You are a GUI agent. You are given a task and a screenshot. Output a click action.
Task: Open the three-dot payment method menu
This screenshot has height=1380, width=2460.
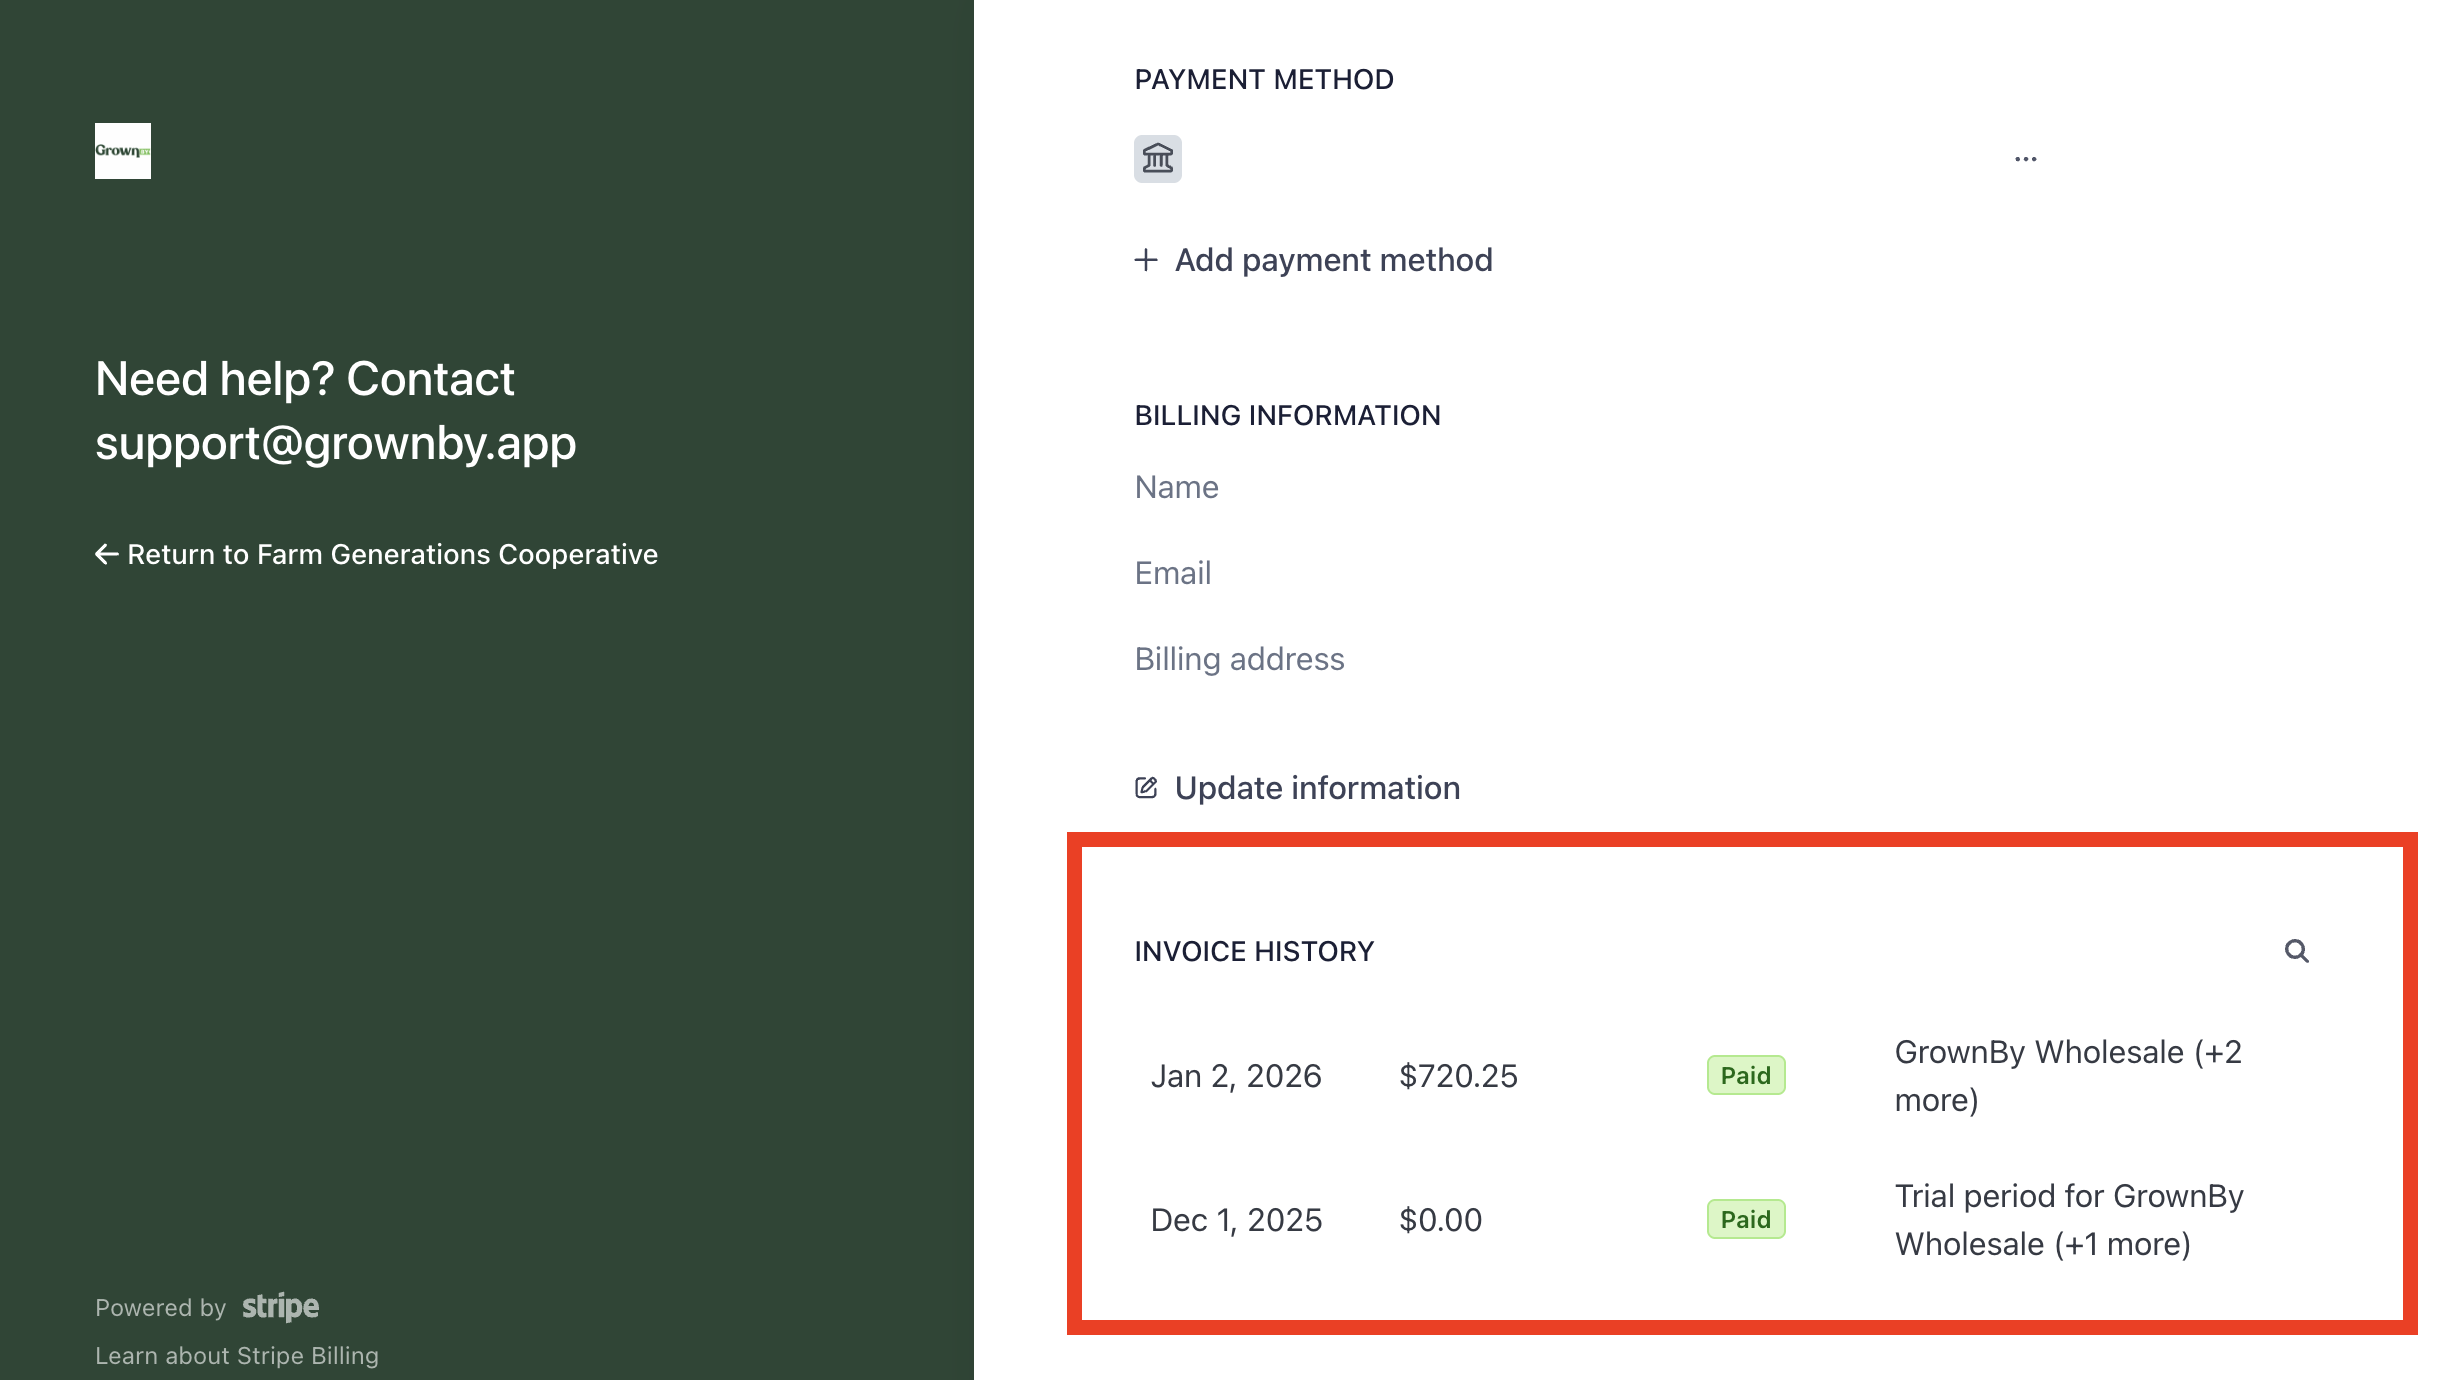[x=2025, y=159]
